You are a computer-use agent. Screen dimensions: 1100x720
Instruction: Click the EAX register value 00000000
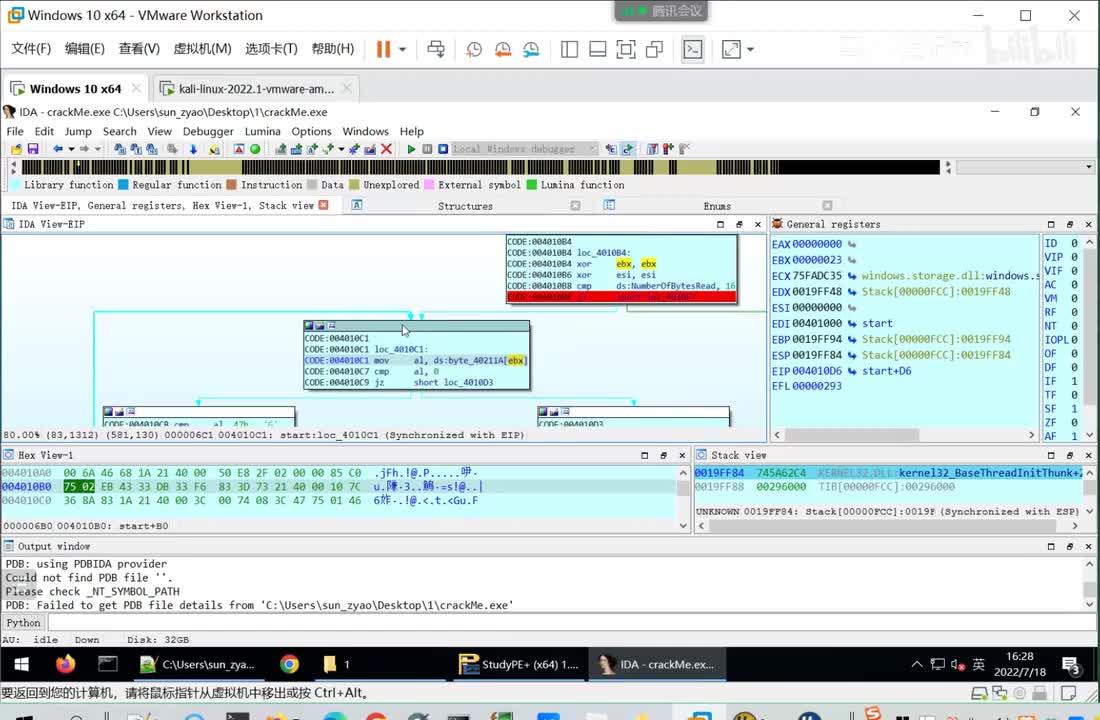(817, 244)
